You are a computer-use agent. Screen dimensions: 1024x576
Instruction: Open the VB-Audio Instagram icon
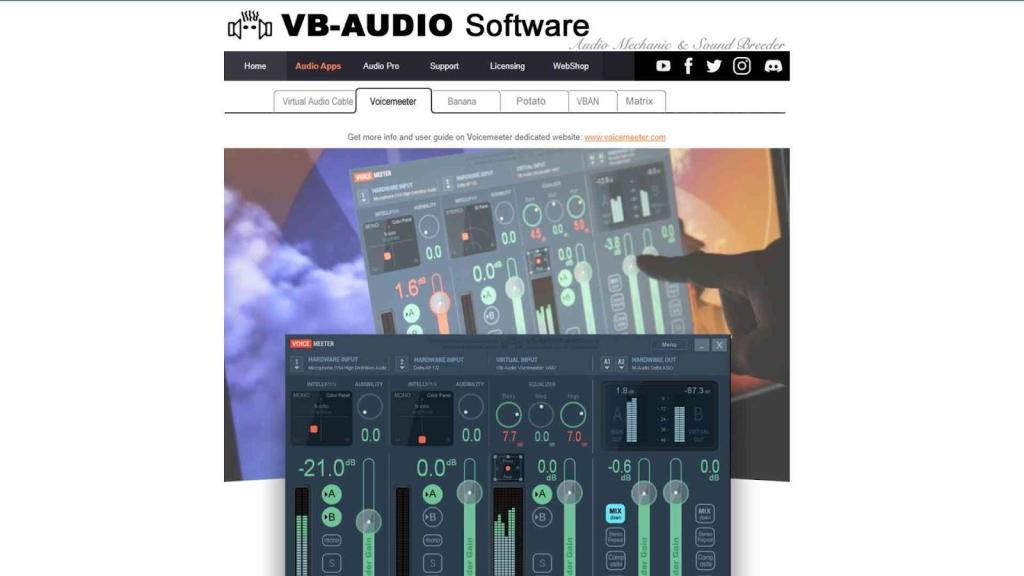click(742, 66)
